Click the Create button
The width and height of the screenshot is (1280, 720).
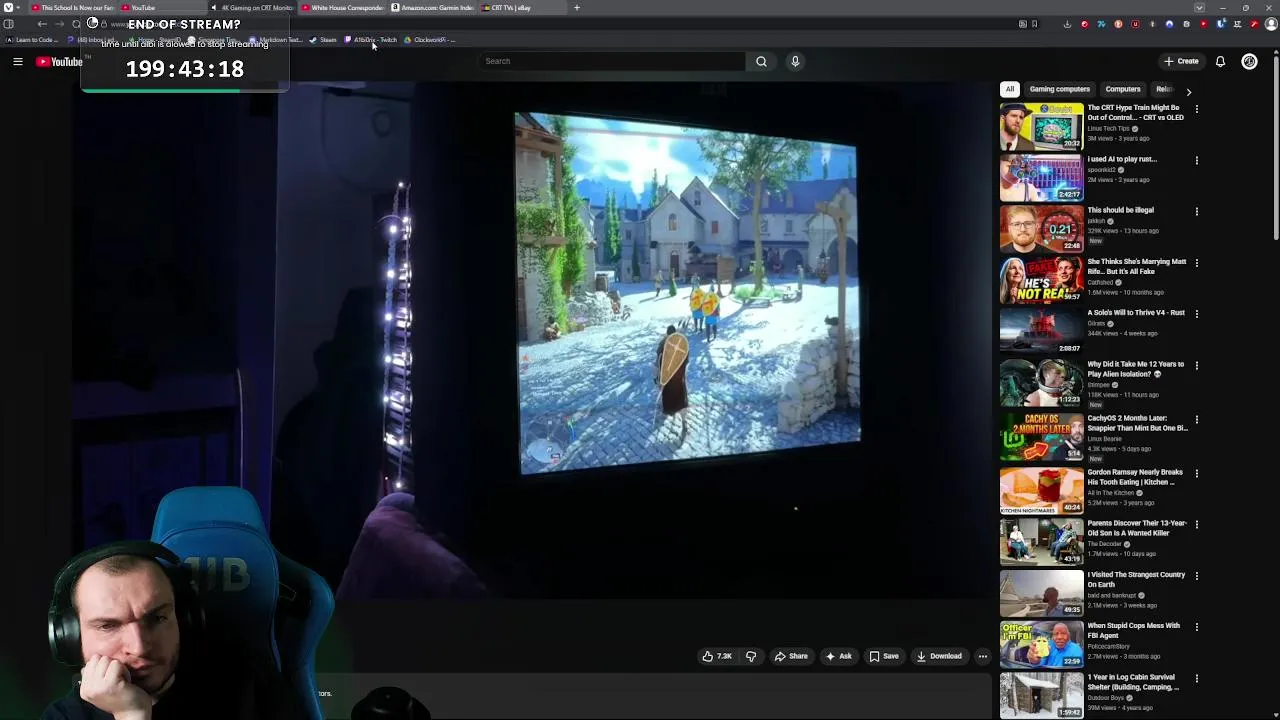1181,61
